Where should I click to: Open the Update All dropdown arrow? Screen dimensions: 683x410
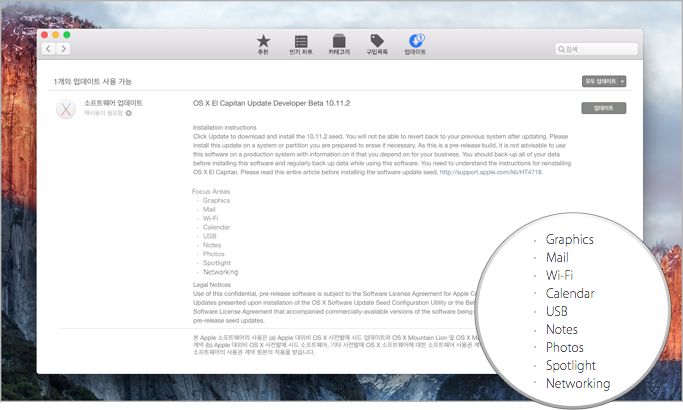(x=622, y=81)
